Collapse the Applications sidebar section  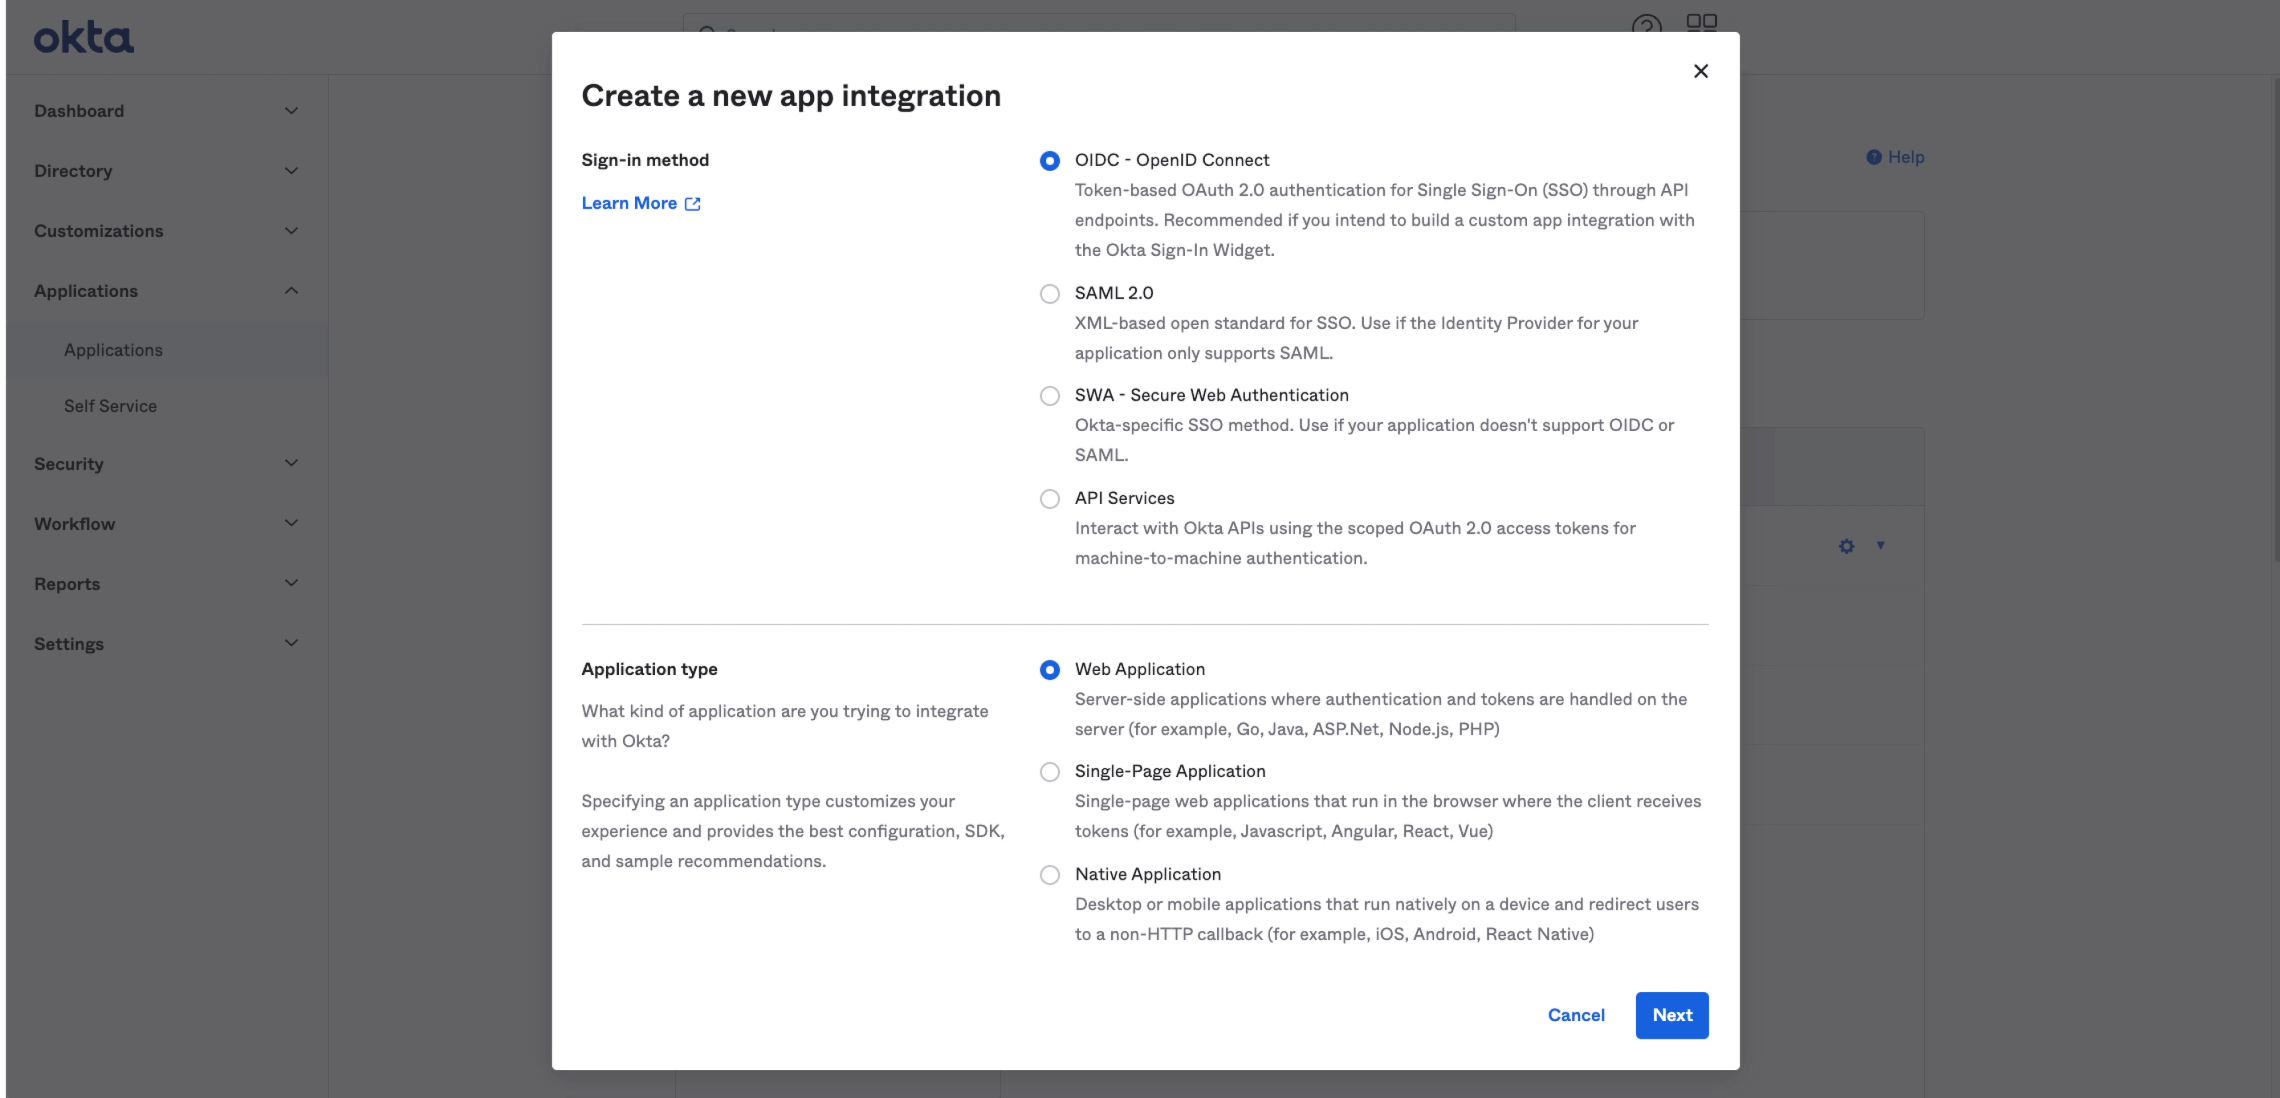point(291,291)
